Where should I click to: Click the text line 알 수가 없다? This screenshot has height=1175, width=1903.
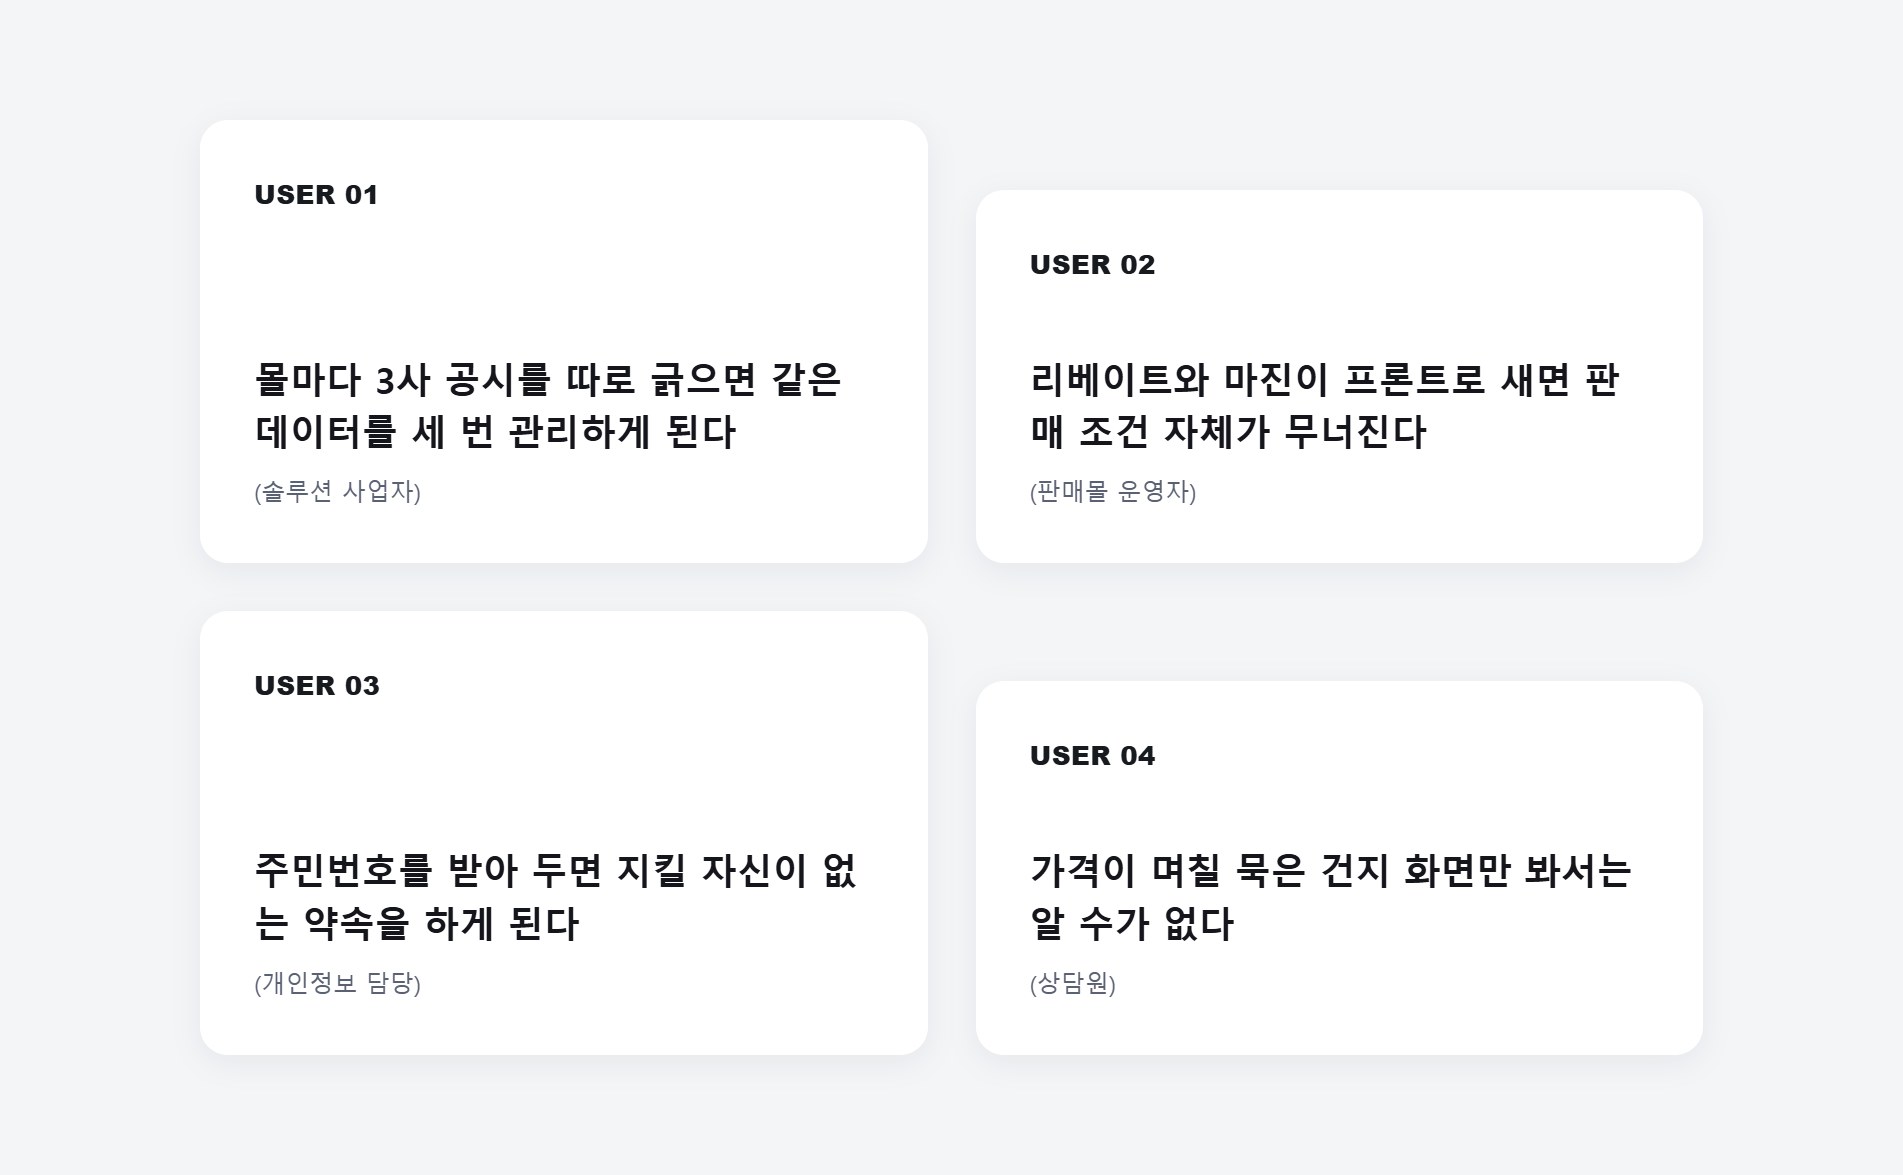click(x=1132, y=924)
